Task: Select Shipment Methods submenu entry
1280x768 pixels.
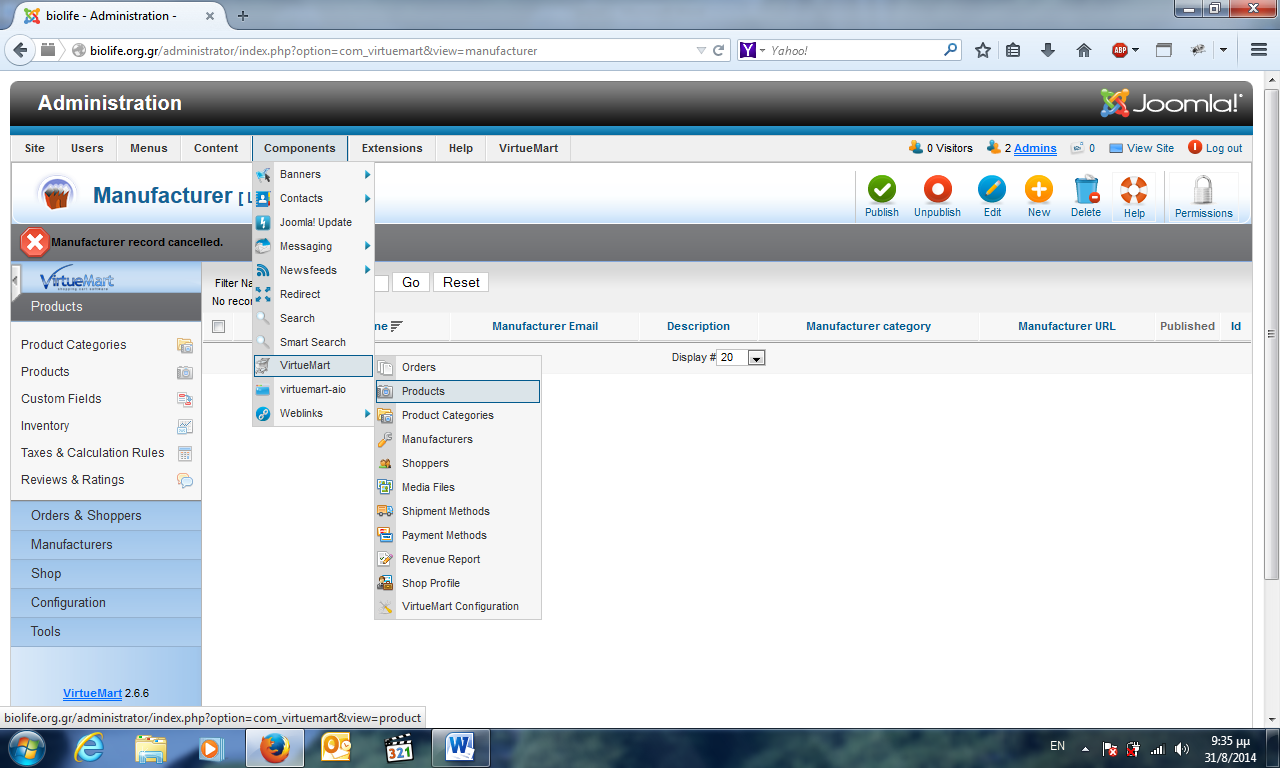Action: tap(457, 511)
